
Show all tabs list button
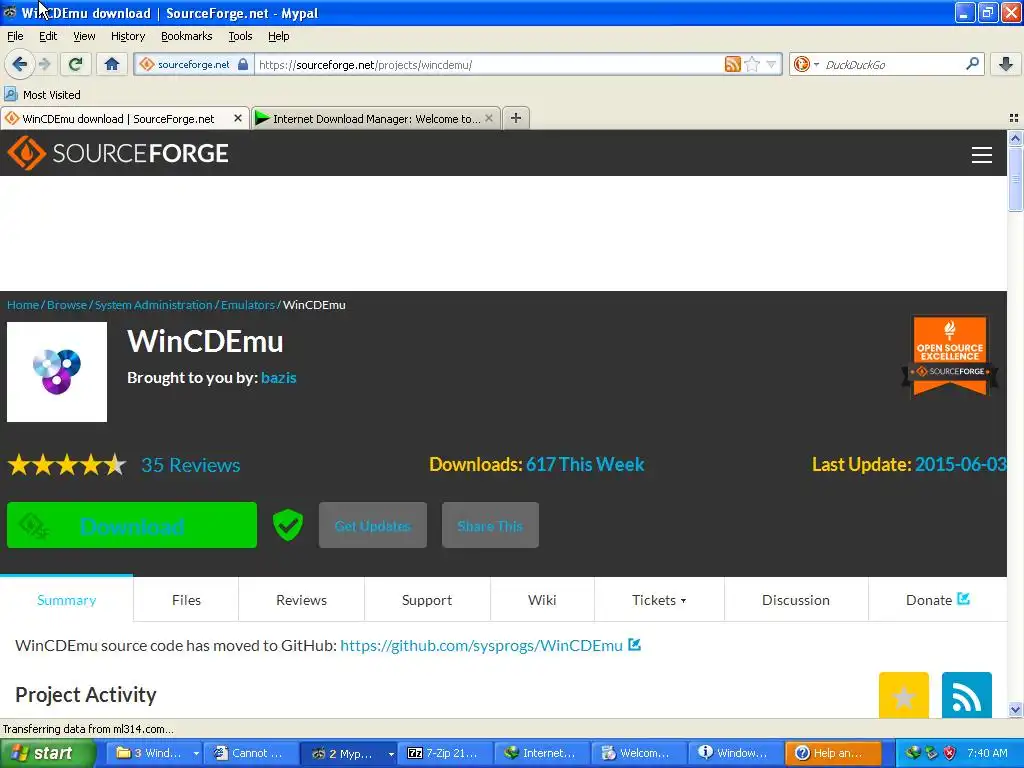[1014, 118]
